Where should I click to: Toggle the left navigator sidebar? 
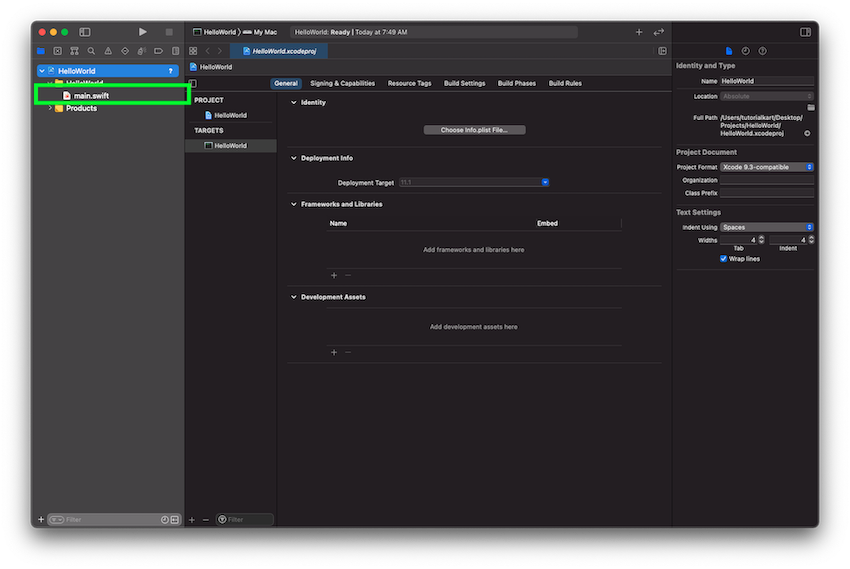pyautogui.click(x=85, y=32)
